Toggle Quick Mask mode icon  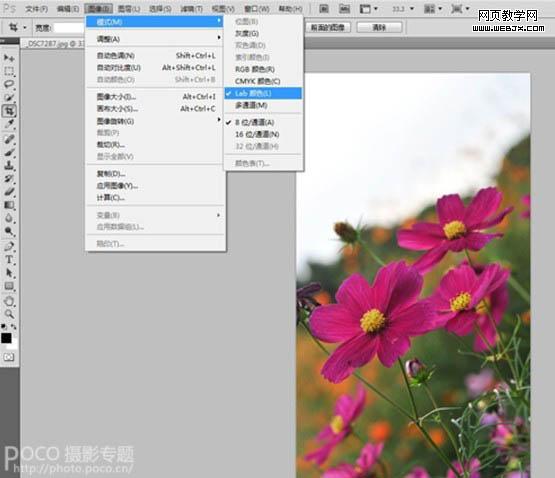[x=9, y=357]
